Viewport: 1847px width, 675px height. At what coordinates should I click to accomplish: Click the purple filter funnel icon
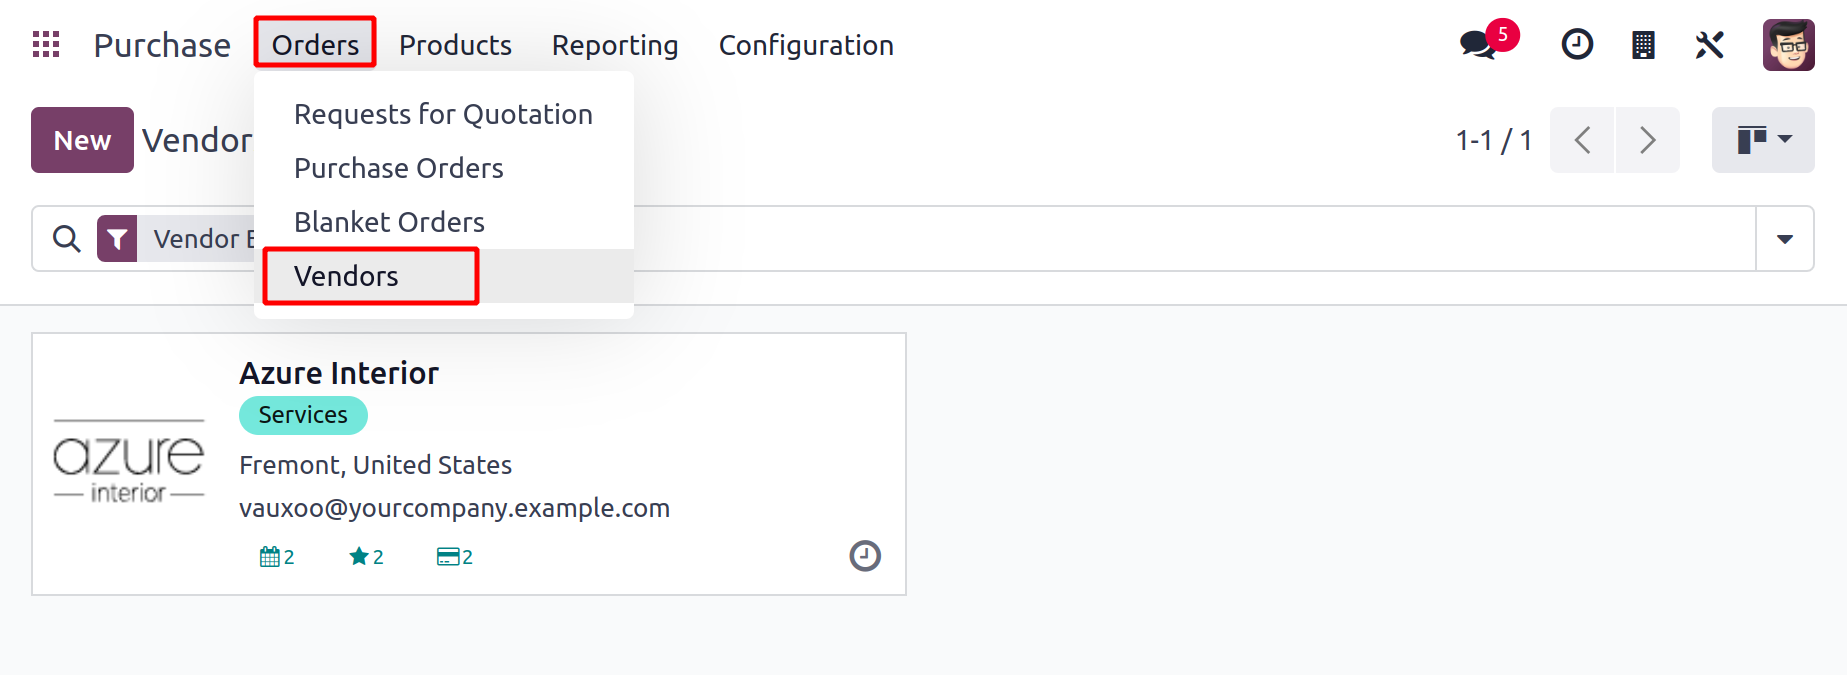[x=117, y=239]
